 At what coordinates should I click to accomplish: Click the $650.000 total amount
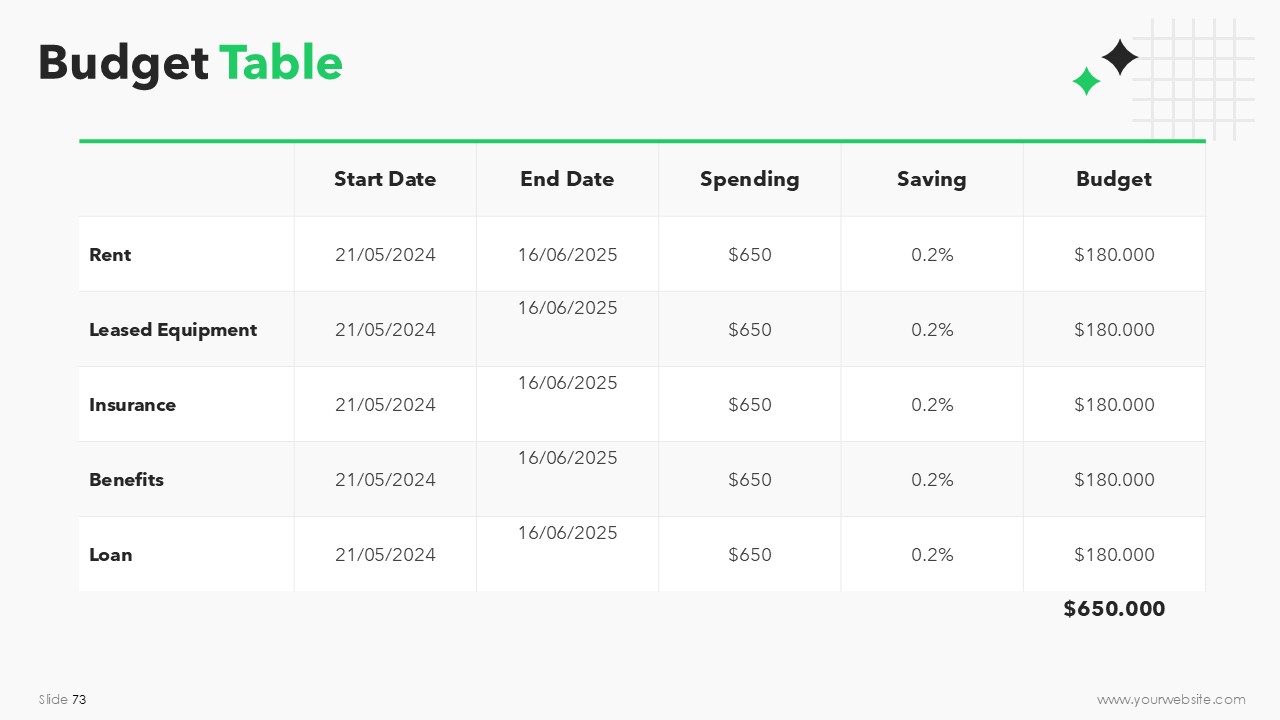point(1114,609)
